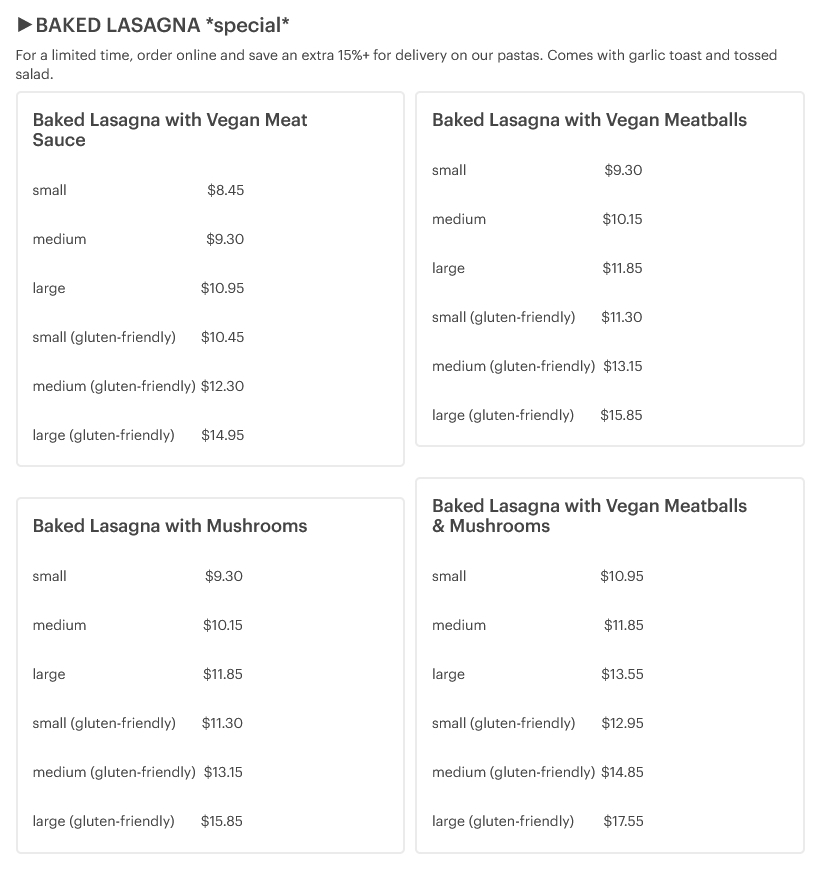
Task: Pick the small gluten-friendly option at $10.45
Action: pyautogui.click(x=138, y=337)
